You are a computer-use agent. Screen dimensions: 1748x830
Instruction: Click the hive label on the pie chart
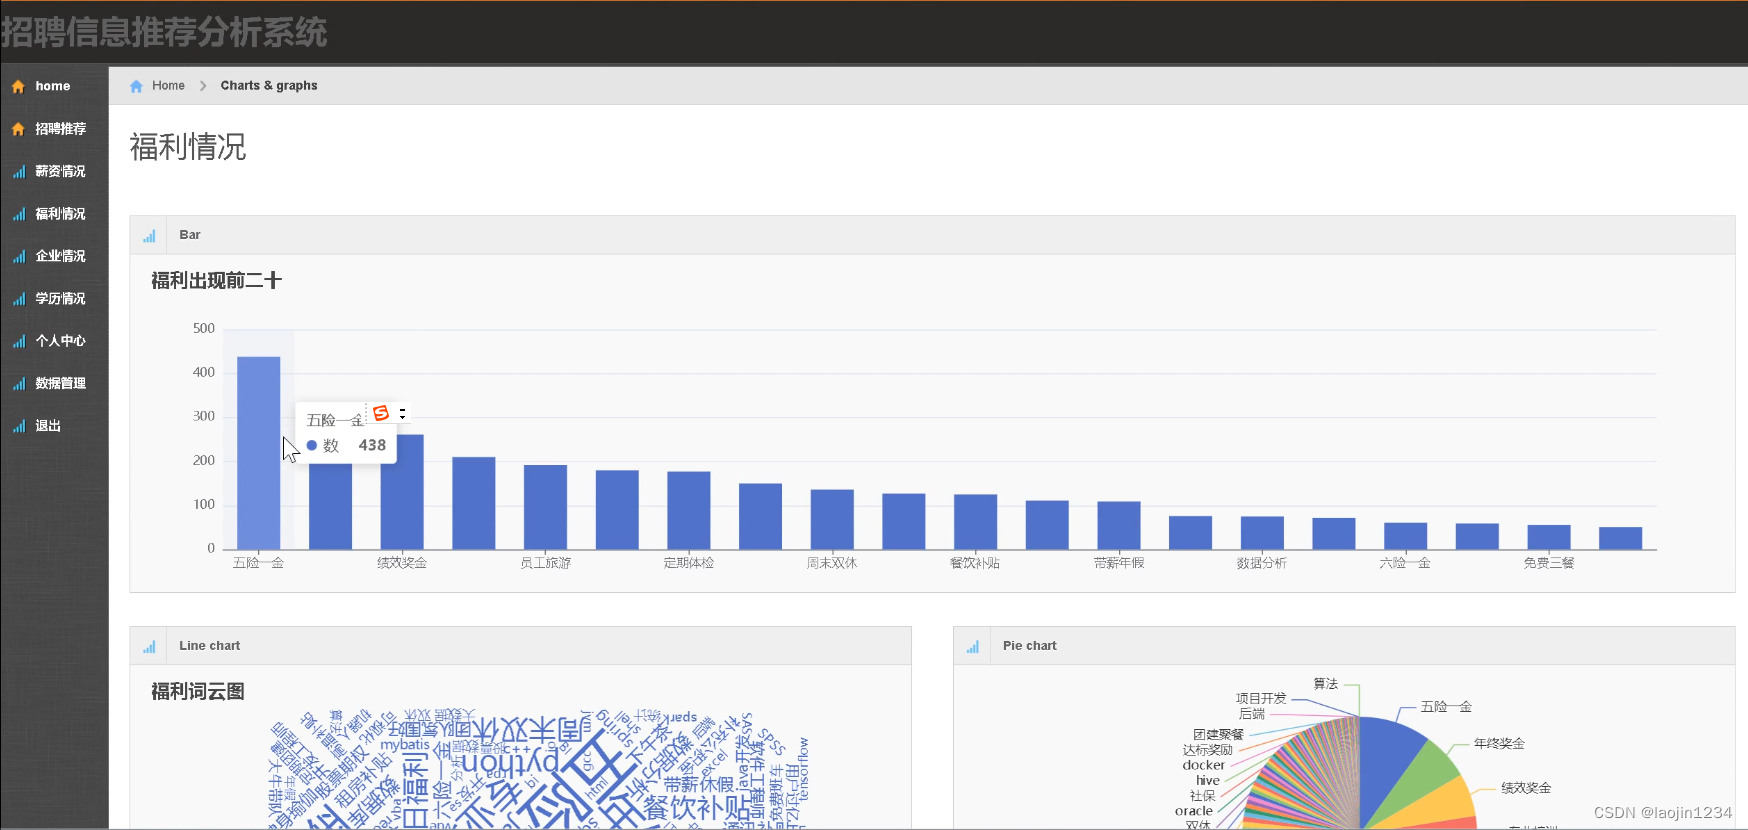1208,781
